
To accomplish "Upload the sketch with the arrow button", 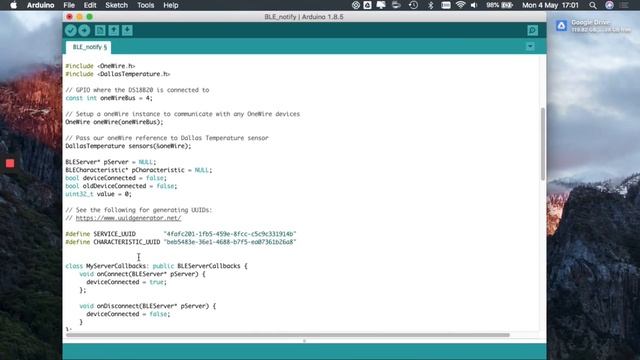I will [x=84, y=30].
